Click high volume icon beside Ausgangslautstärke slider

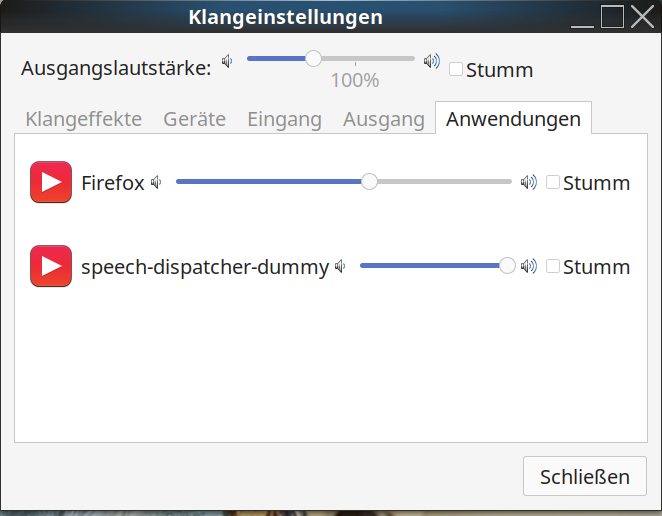tap(431, 61)
